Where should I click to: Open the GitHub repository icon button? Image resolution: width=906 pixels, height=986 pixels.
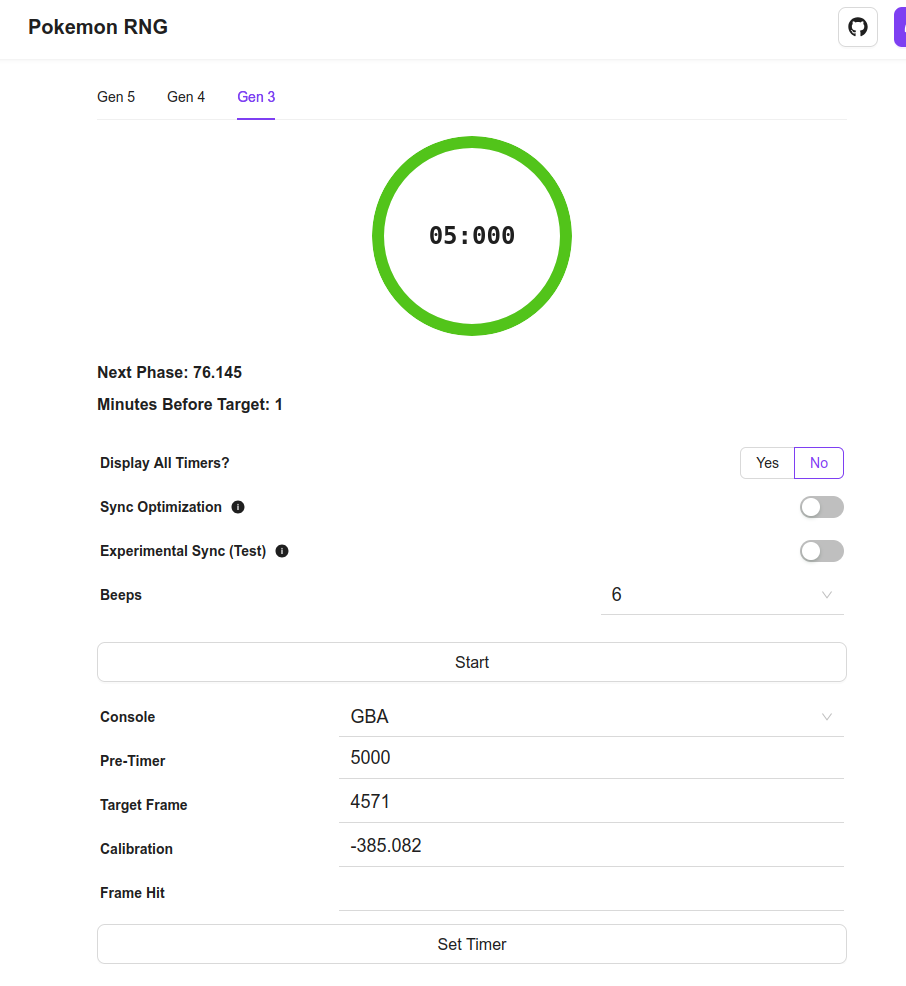(858, 27)
